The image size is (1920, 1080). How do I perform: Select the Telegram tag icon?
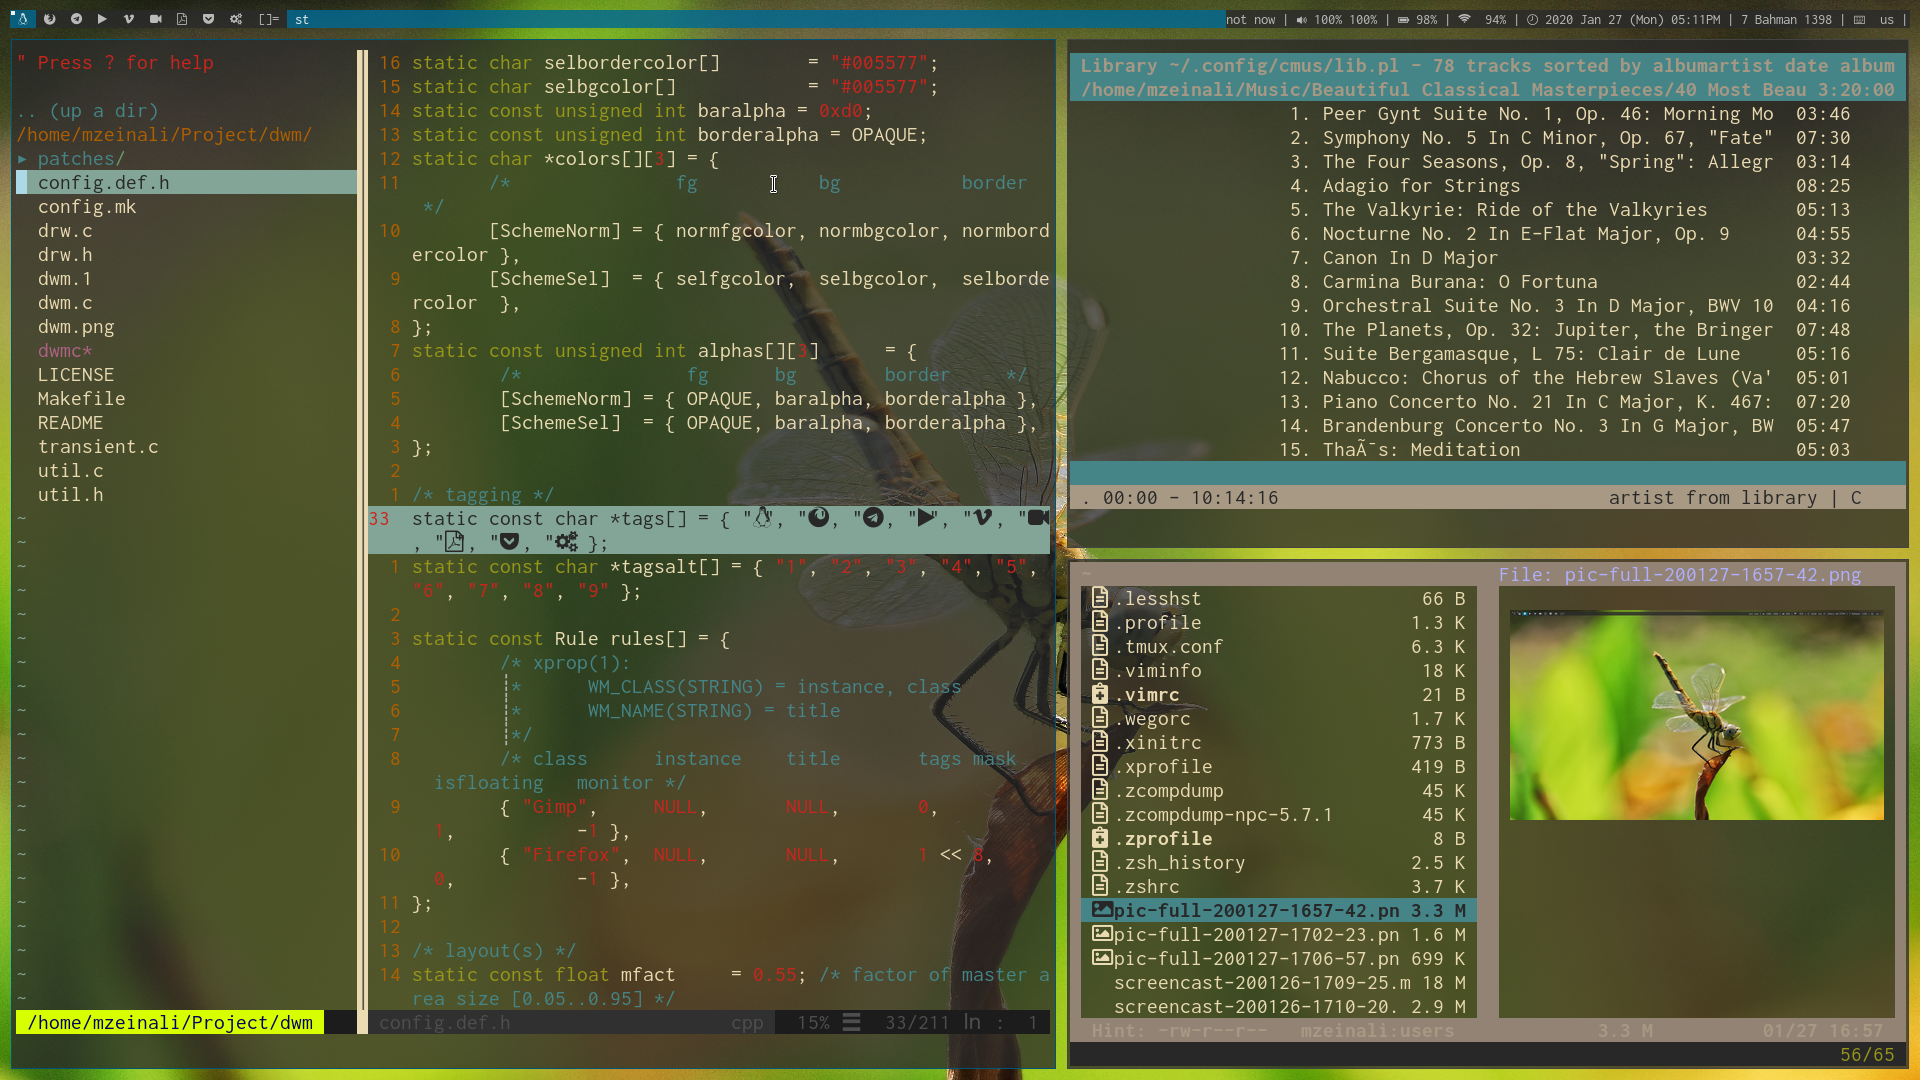pos(76,19)
